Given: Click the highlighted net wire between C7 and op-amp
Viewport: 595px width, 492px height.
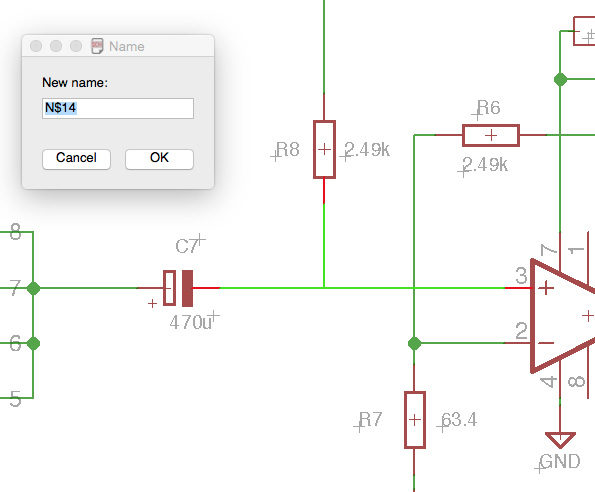Looking at the screenshot, I should coord(362,288).
